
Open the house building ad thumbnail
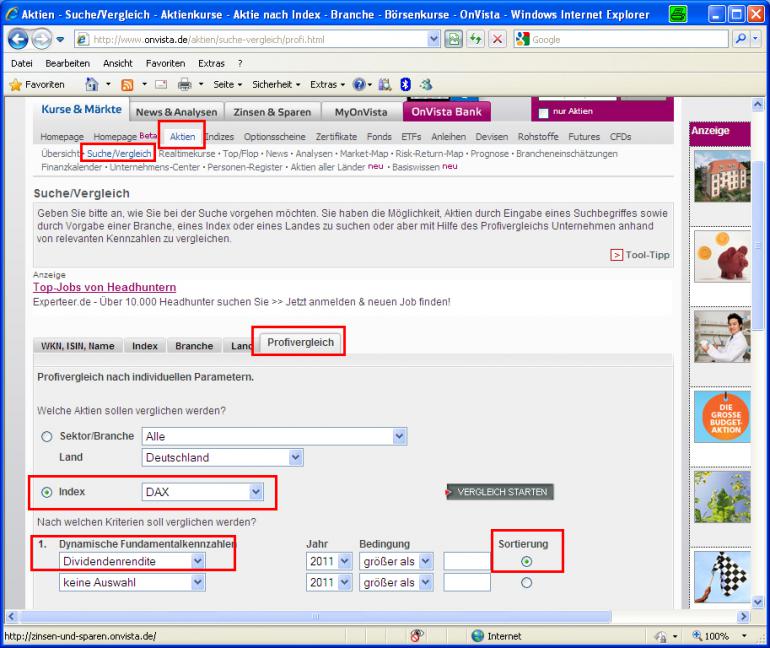(x=722, y=176)
